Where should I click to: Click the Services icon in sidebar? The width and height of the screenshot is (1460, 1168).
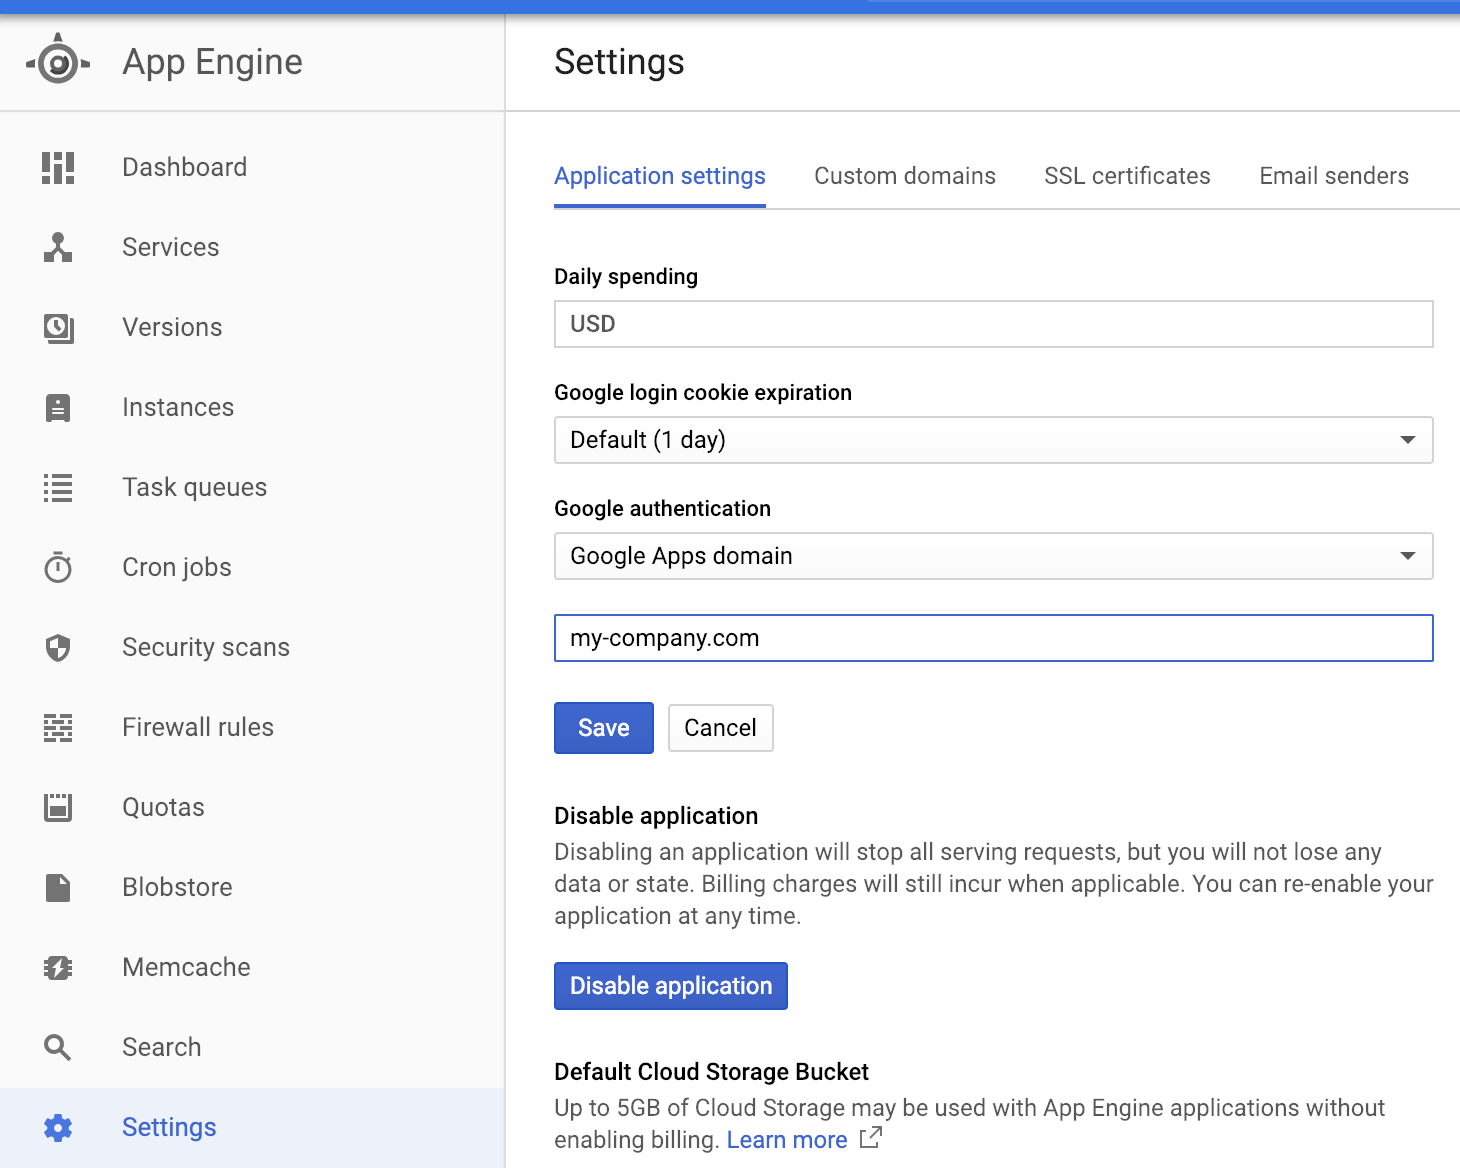point(58,248)
